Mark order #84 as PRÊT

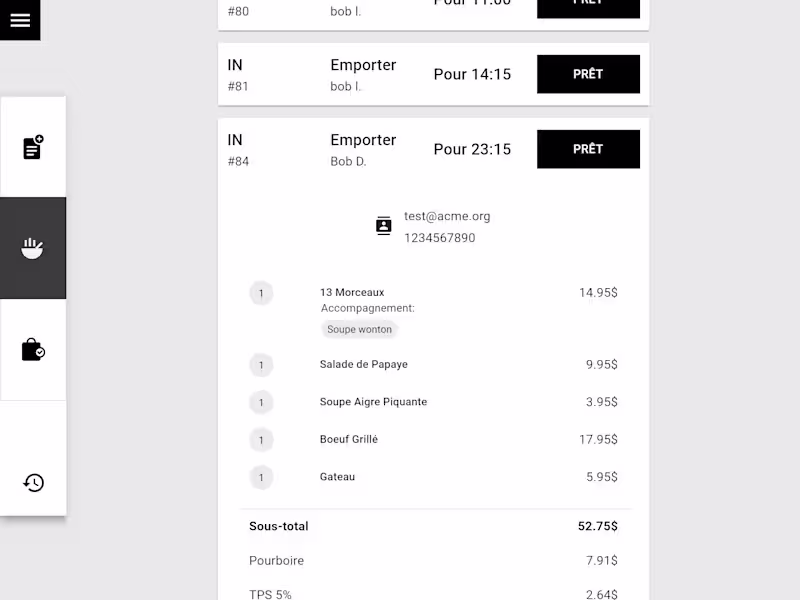click(588, 149)
